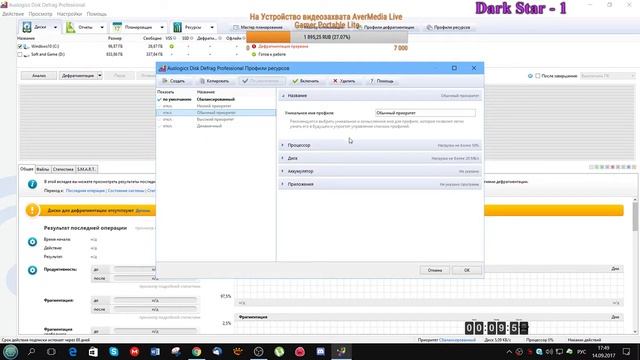Click the yellow warning icon in the banner
Screen dimensions: 640x360
click(32, 210)
